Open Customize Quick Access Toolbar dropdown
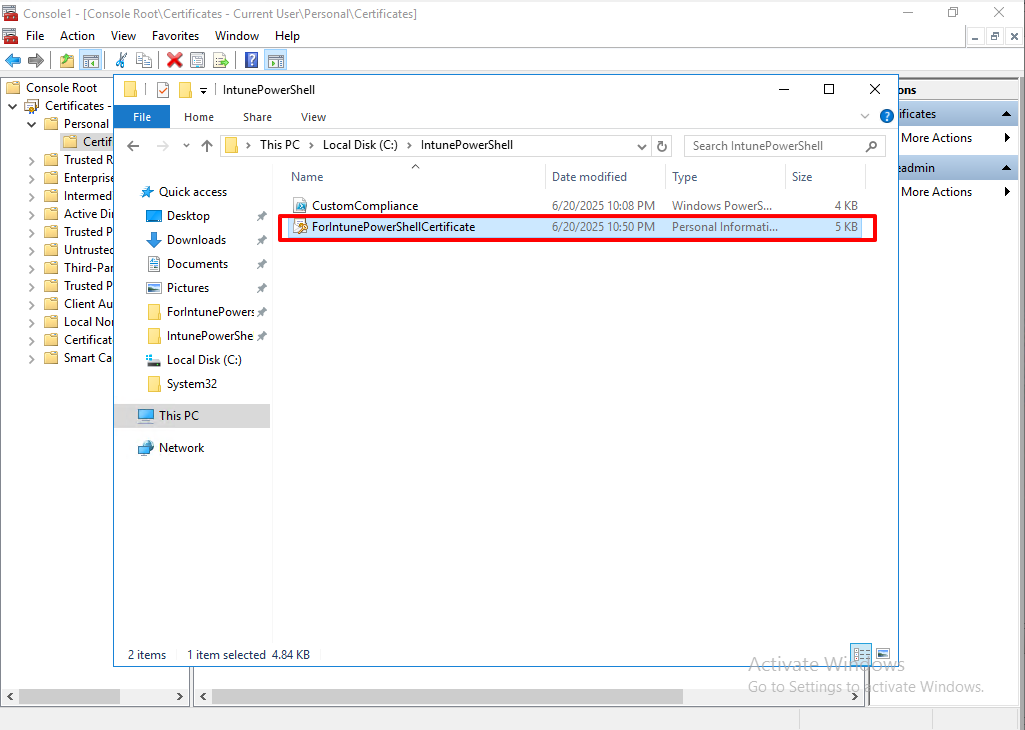 (x=203, y=90)
